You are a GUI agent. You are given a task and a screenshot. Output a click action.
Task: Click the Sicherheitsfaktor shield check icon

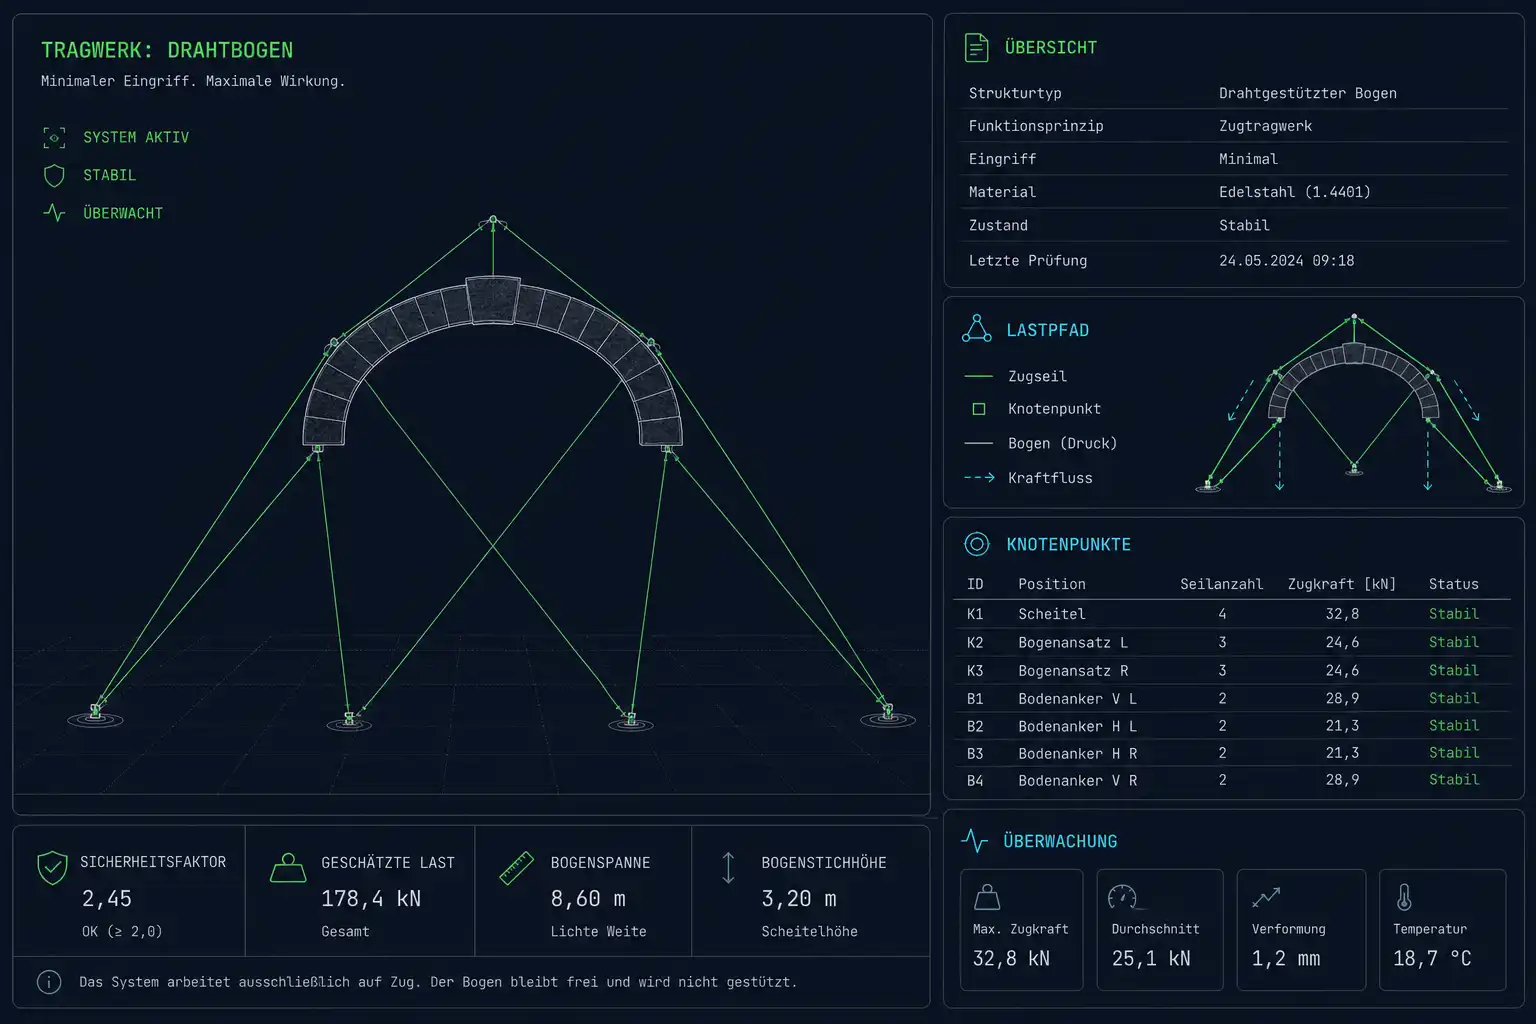click(x=52, y=868)
